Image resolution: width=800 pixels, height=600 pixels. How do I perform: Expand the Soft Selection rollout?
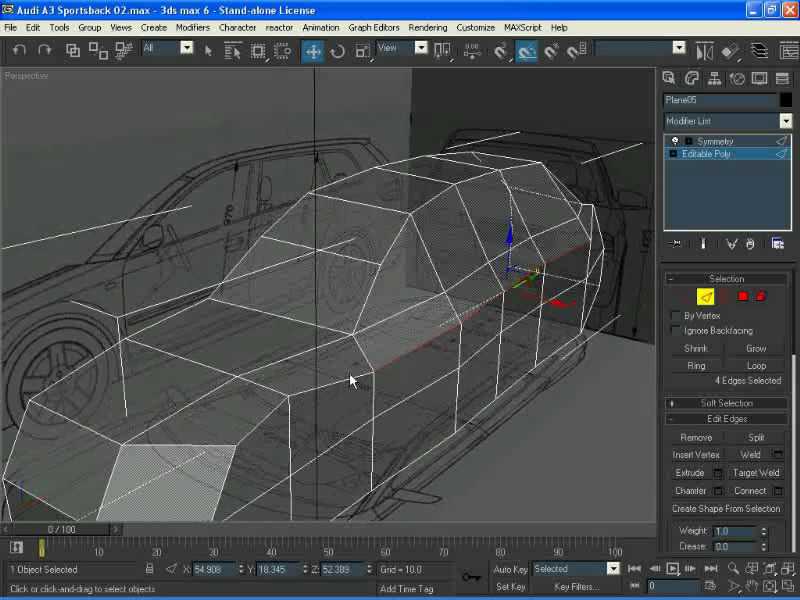[726, 403]
